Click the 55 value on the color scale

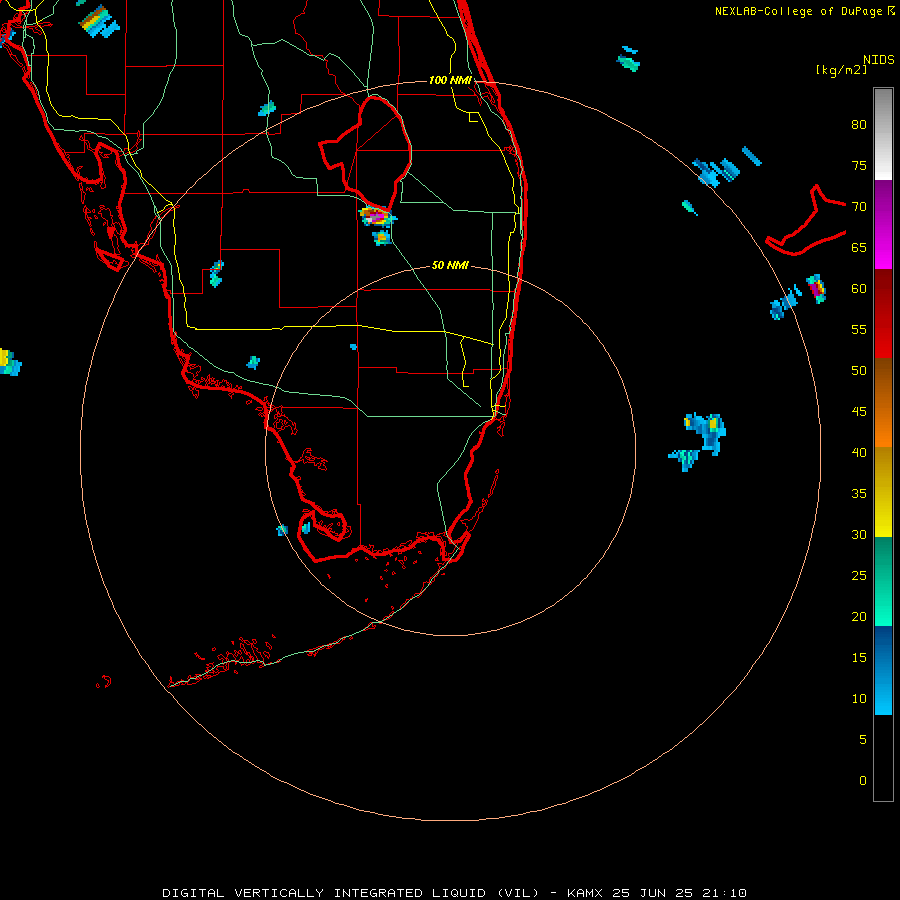pos(859,329)
